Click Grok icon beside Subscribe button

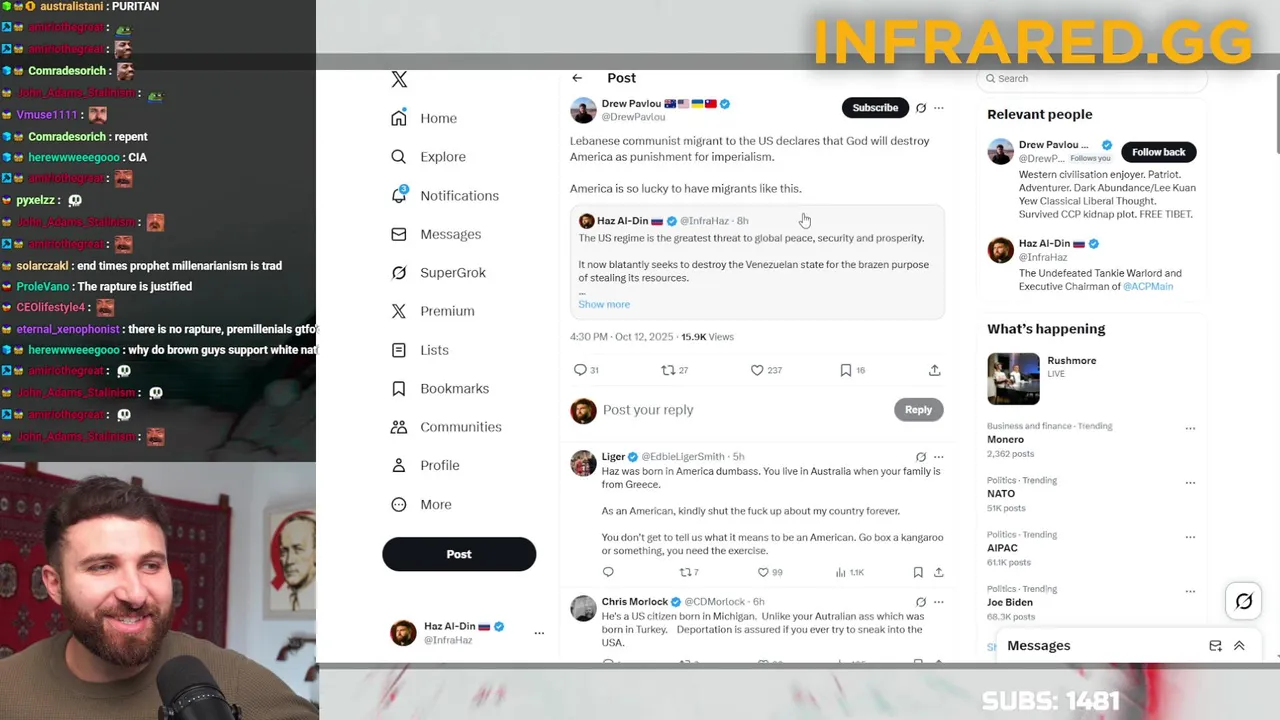pos(921,108)
